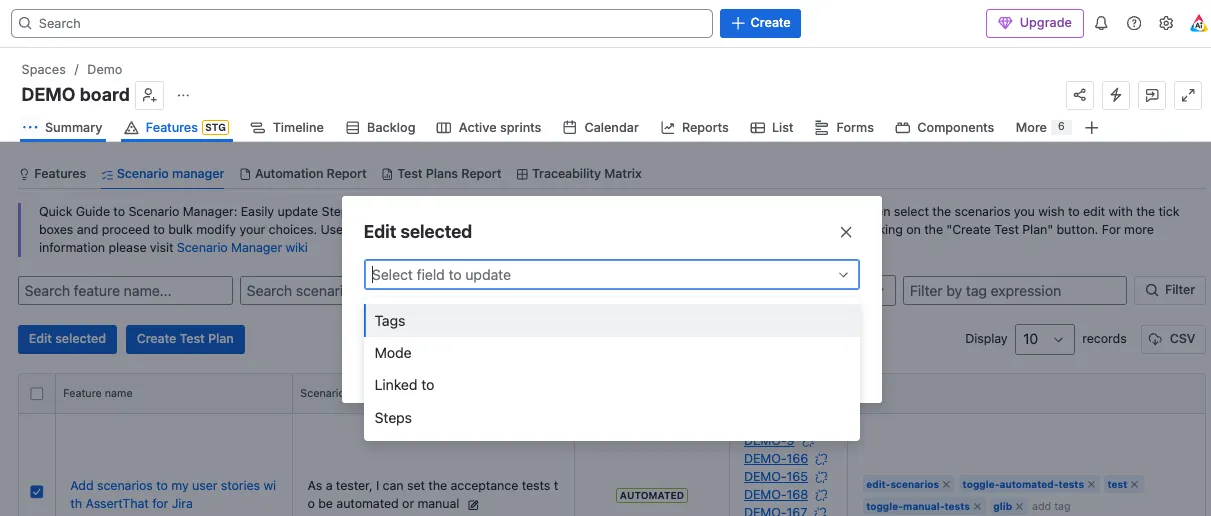Export records with the CSV button
Screen dimensions: 1211x516
(1173, 339)
